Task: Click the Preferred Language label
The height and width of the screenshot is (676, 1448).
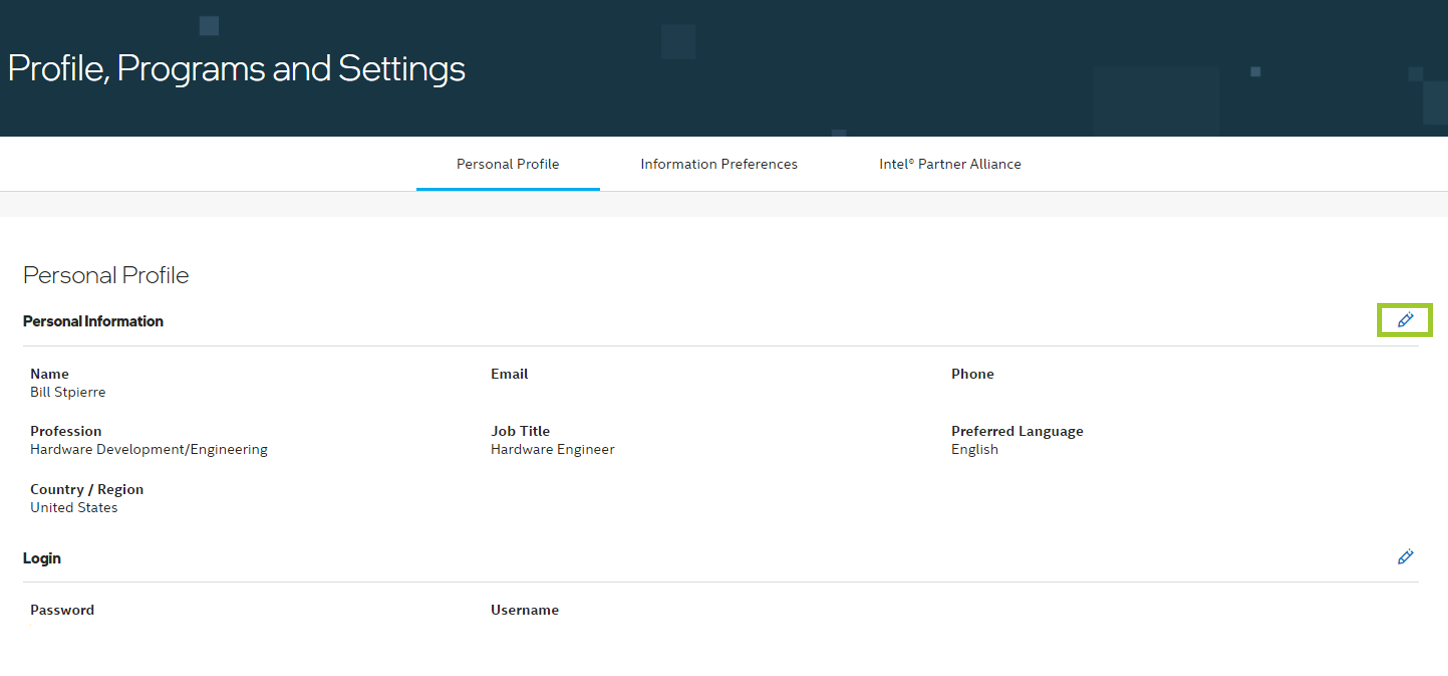Action: [1017, 431]
